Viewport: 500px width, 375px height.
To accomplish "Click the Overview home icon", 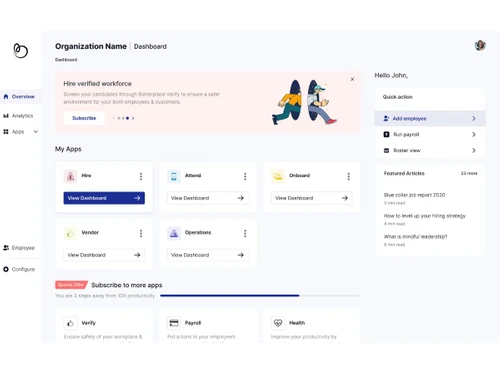I will click(6, 97).
